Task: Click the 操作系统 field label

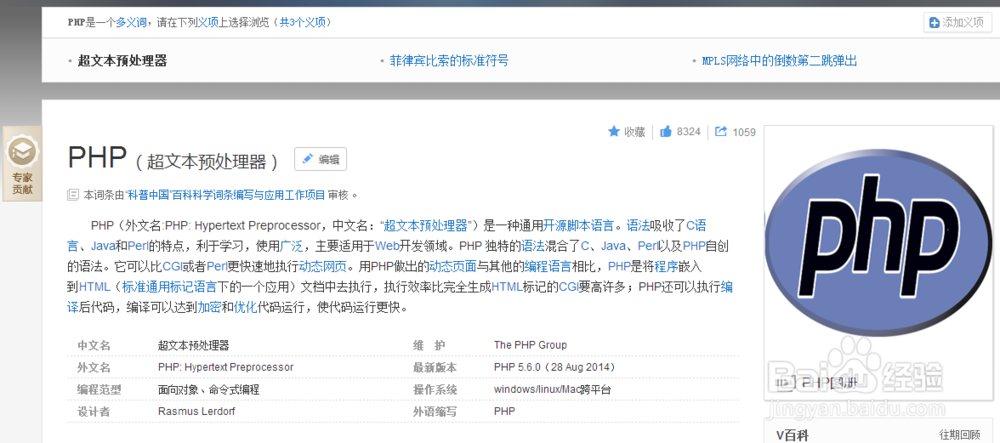Action: 435,389
